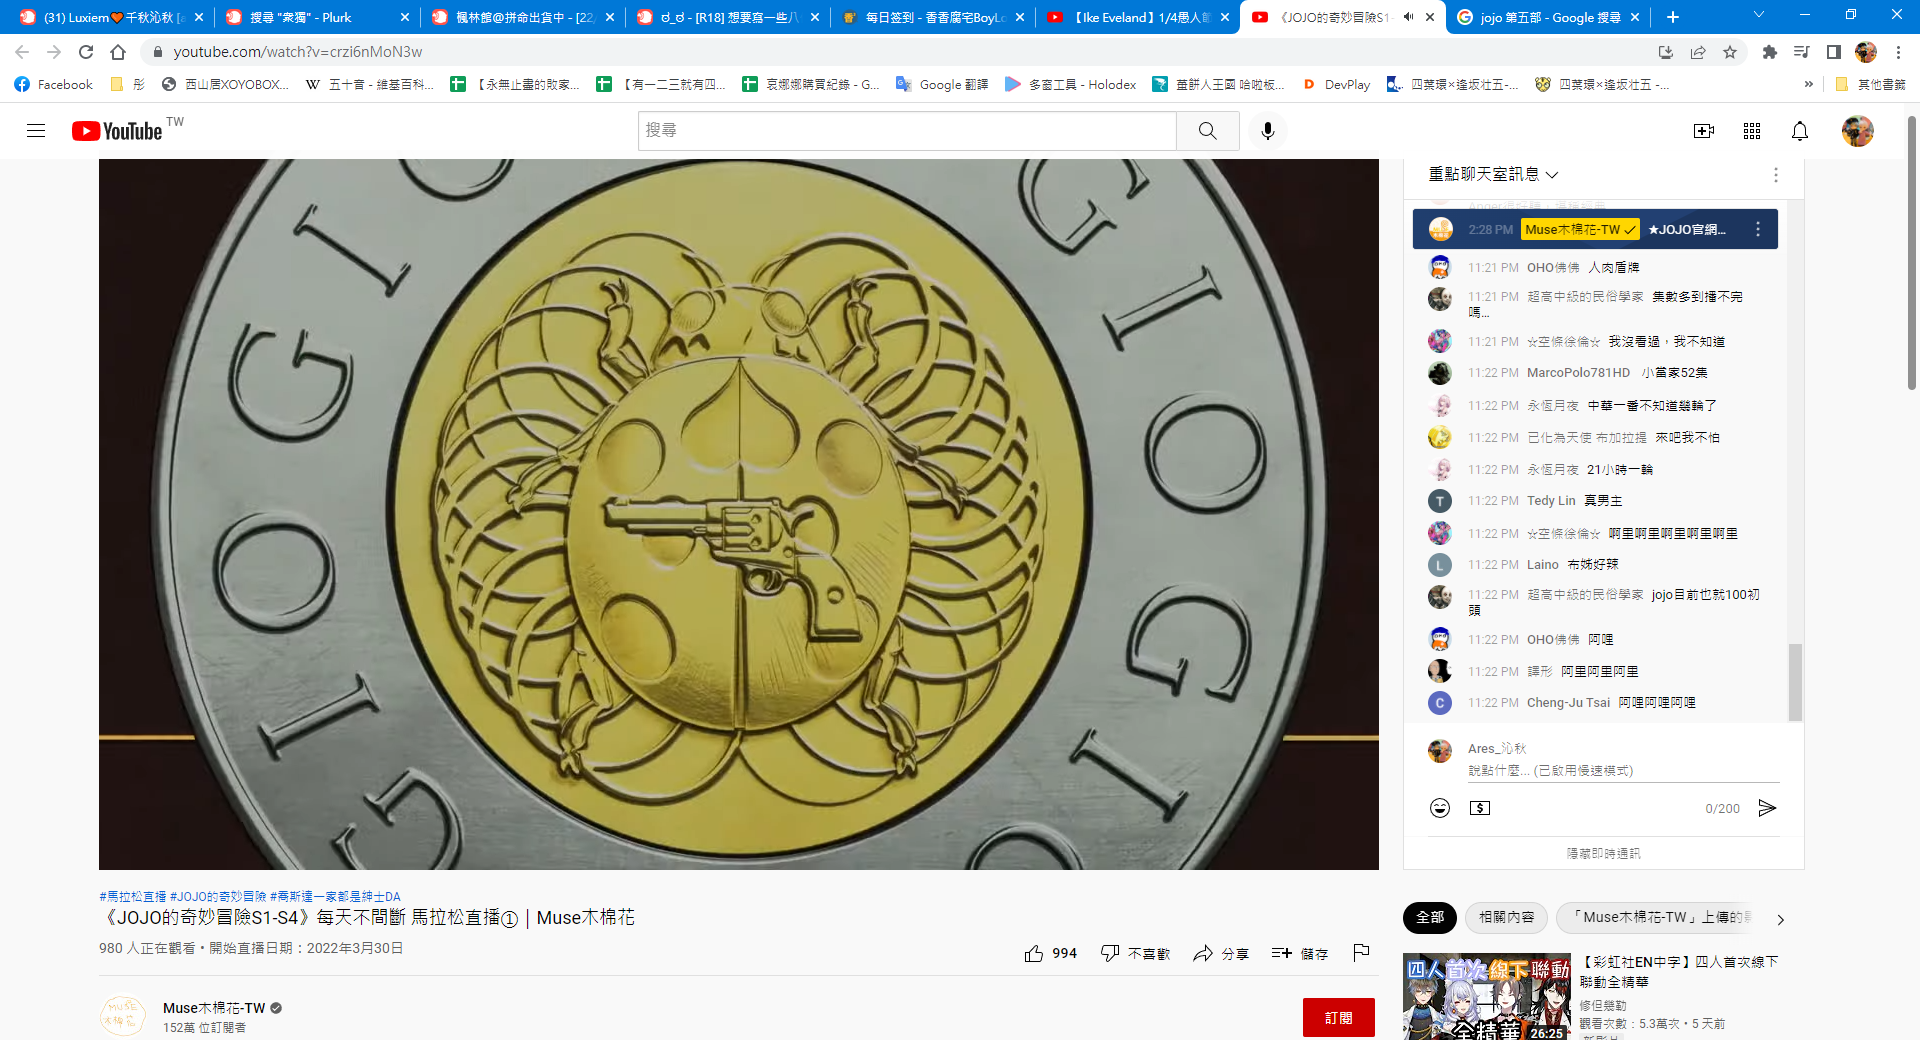
Task: Open pinned message options menu
Action: (1758, 229)
